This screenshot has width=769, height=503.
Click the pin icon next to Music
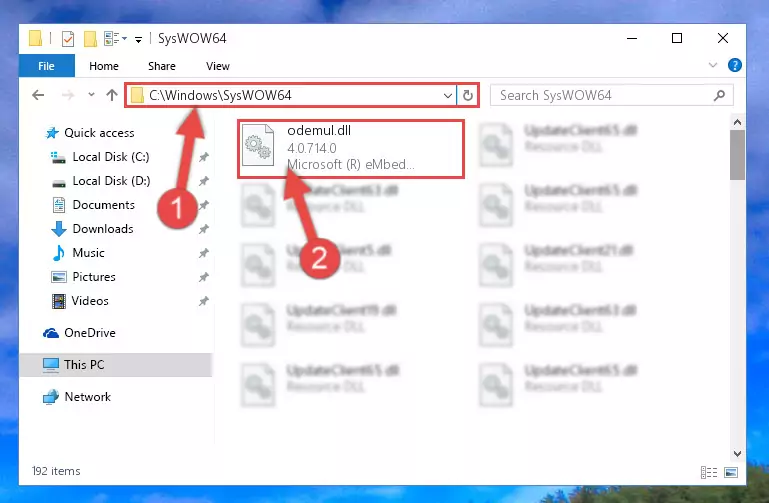[x=204, y=253]
